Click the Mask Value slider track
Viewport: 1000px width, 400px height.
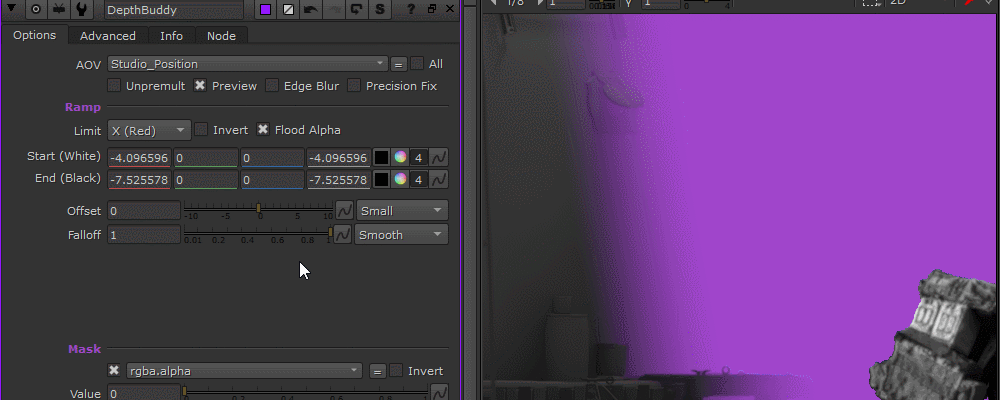(x=305, y=391)
